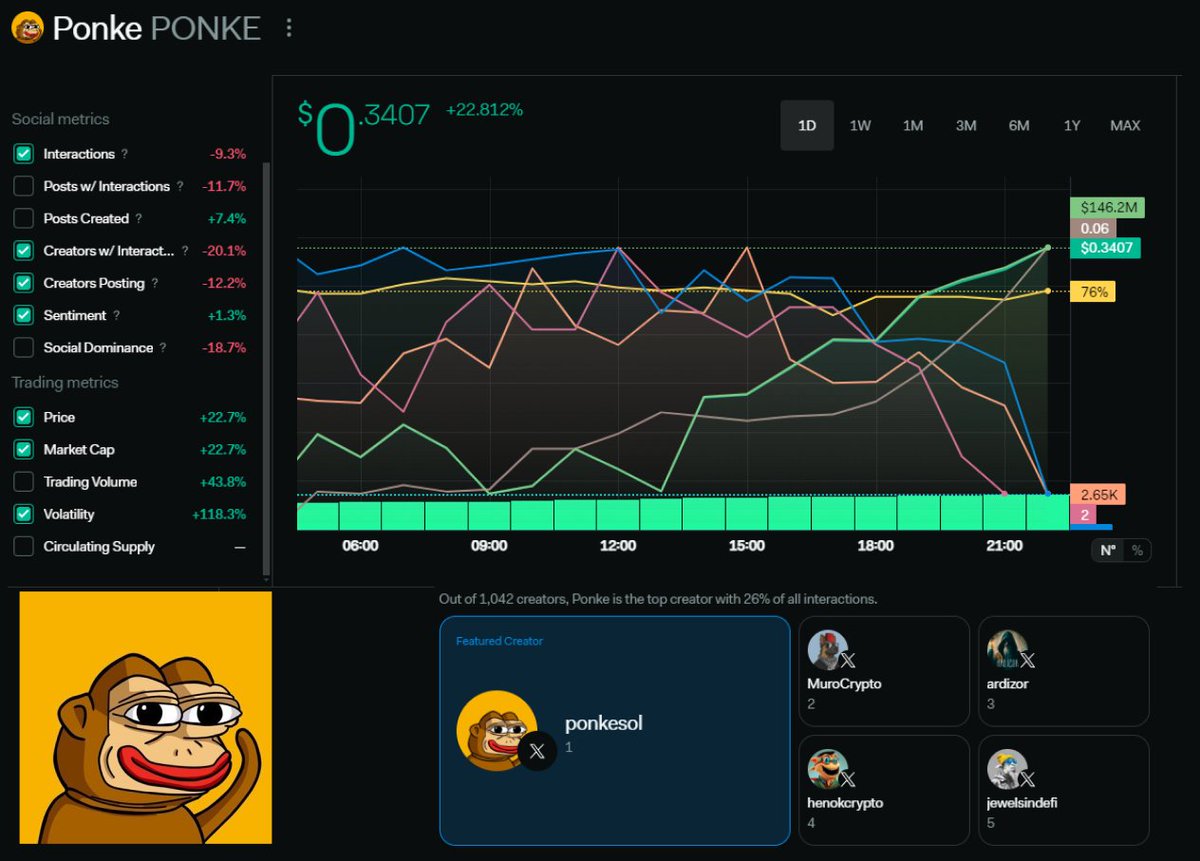The width and height of the screenshot is (1200, 861).
Task: Open help icon next to Creators w/ Interact...
Action: [x=185, y=251]
